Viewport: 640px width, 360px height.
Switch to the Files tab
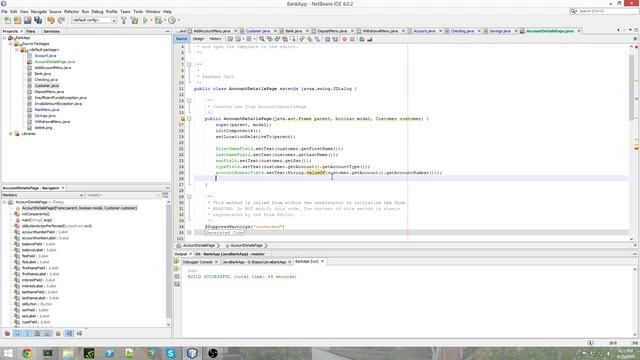(31, 31)
